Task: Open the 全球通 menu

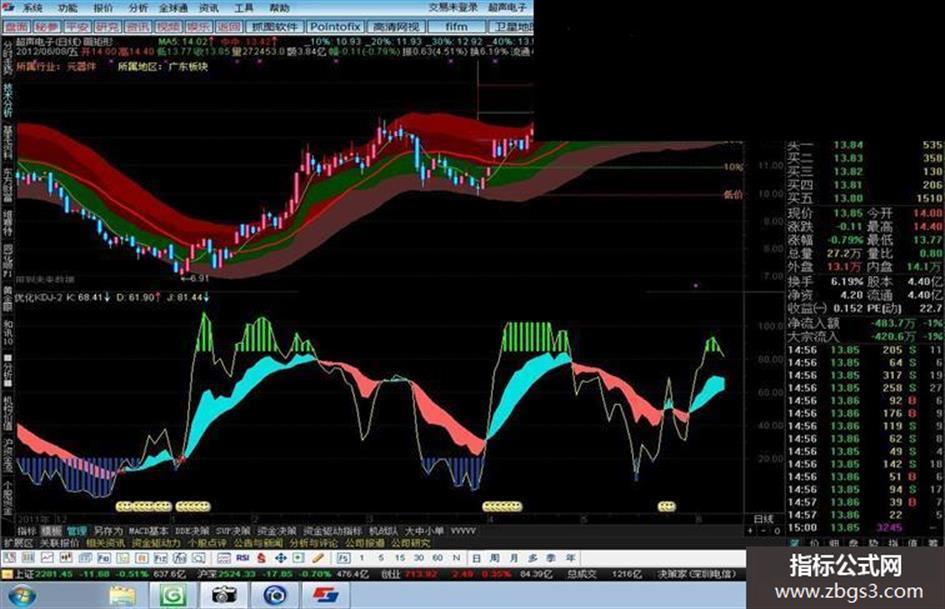Action: pyautogui.click(x=174, y=8)
